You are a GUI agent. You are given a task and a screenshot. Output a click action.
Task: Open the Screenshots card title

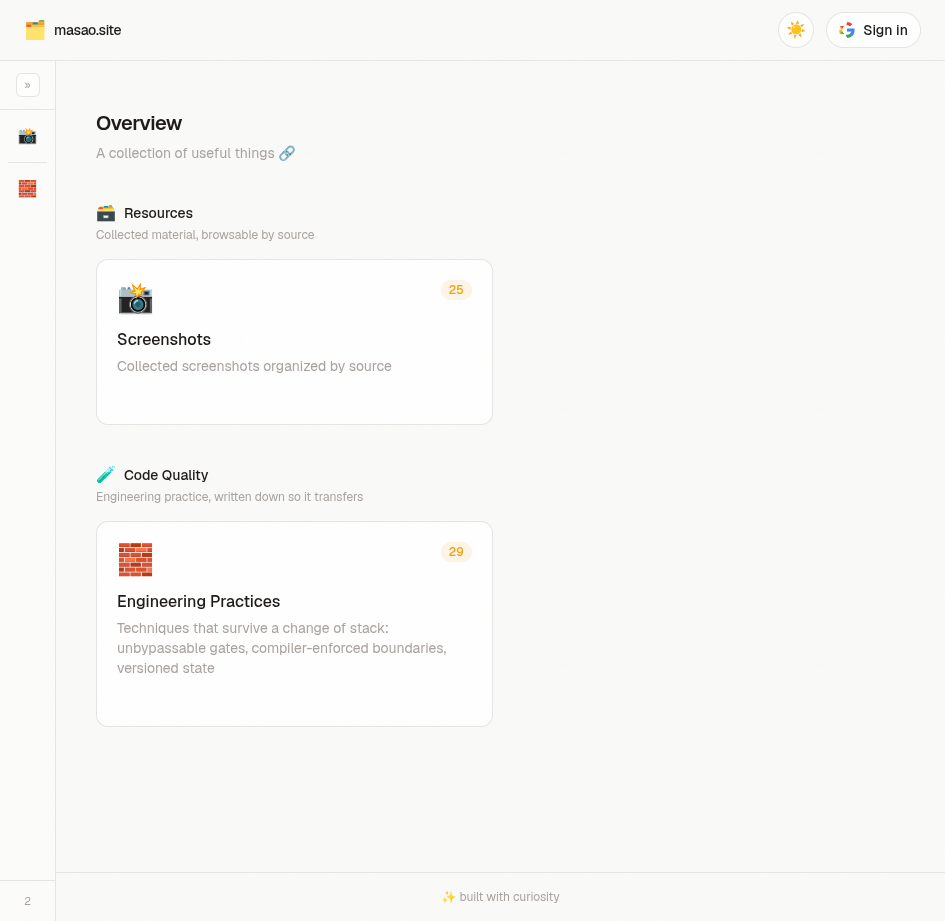(x=164, y=339)
